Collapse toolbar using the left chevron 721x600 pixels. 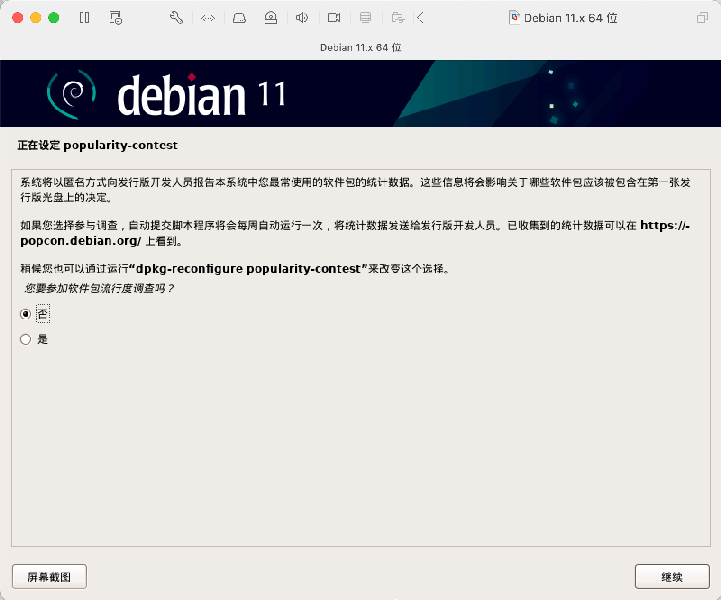click(x=420, y=18)
